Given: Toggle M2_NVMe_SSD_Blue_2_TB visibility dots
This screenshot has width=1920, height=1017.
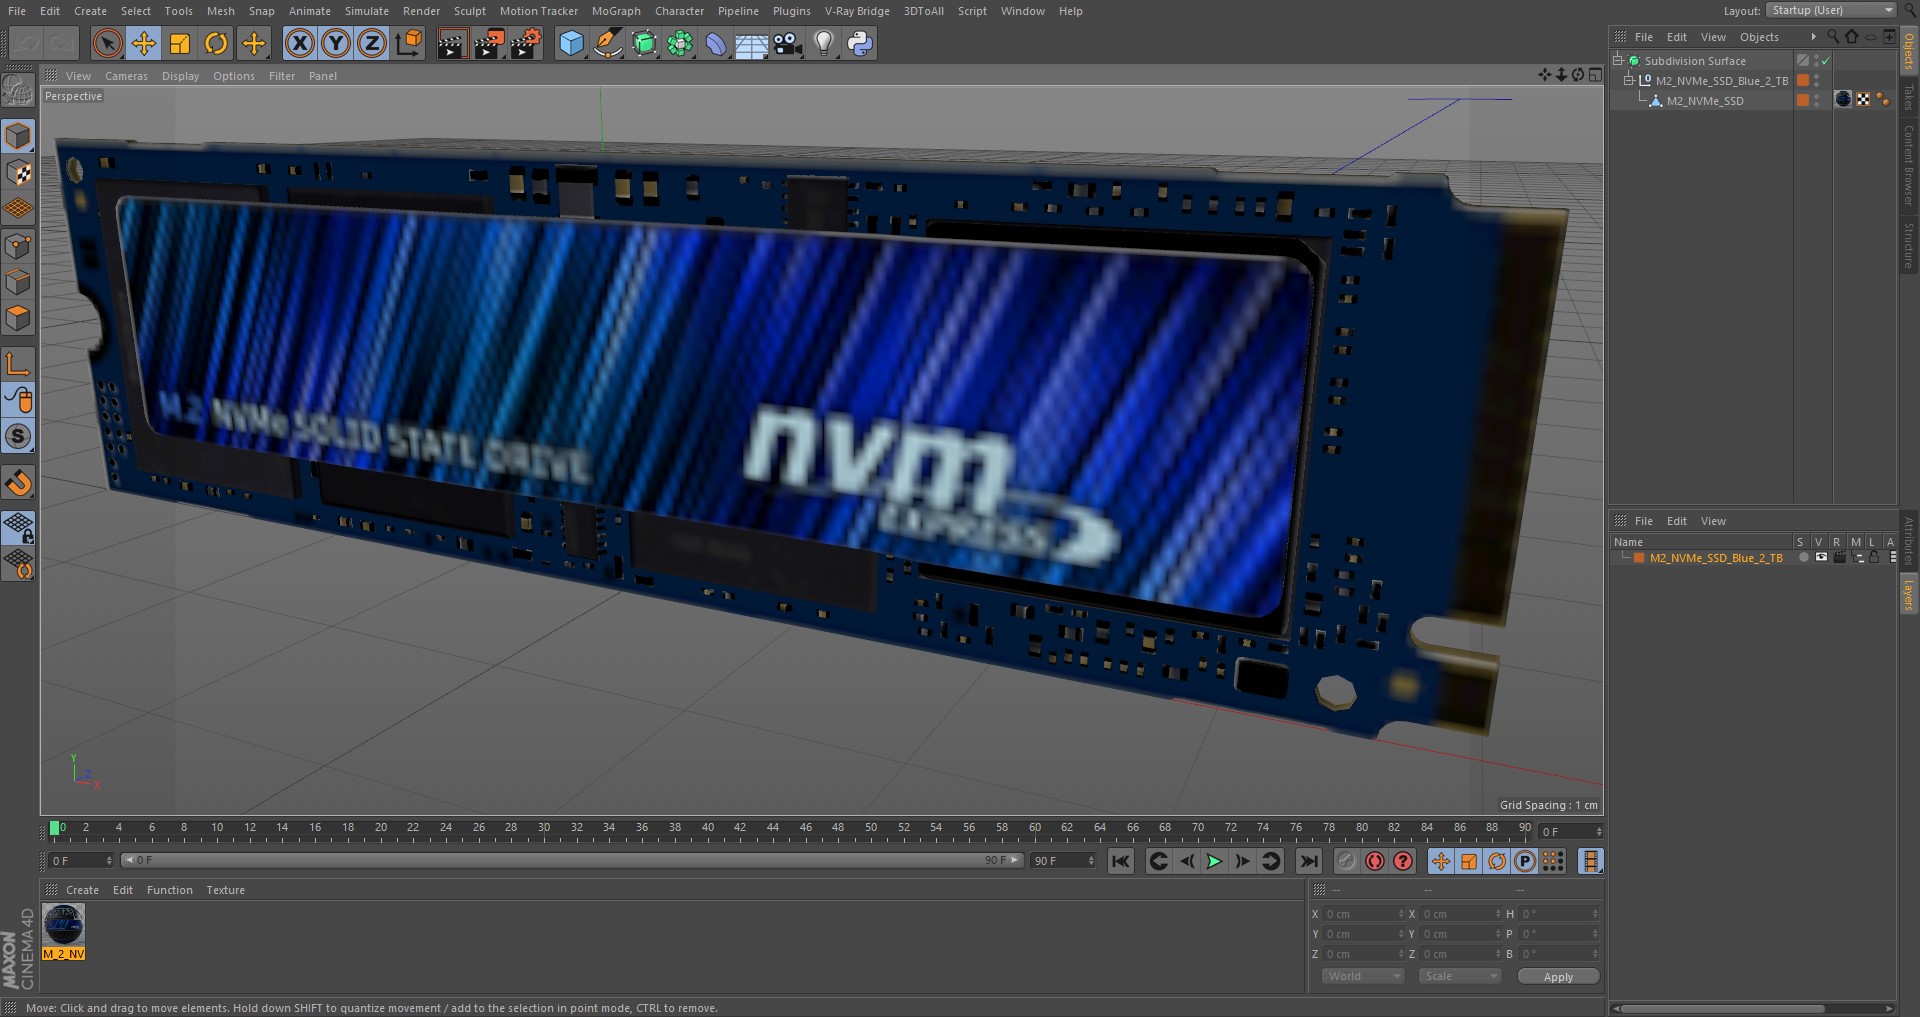Looking at the screenshot, I should (1817, 81).
